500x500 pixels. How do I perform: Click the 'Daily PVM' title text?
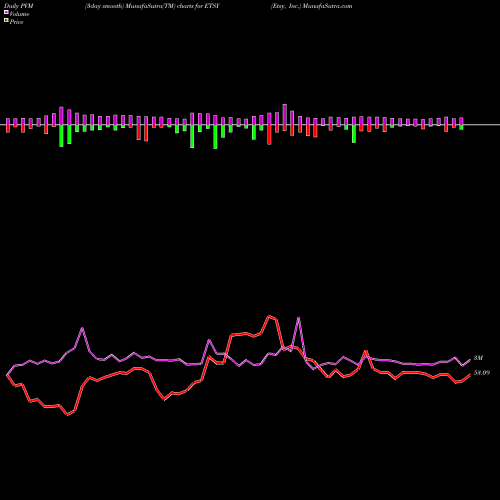tap(19, 6)
